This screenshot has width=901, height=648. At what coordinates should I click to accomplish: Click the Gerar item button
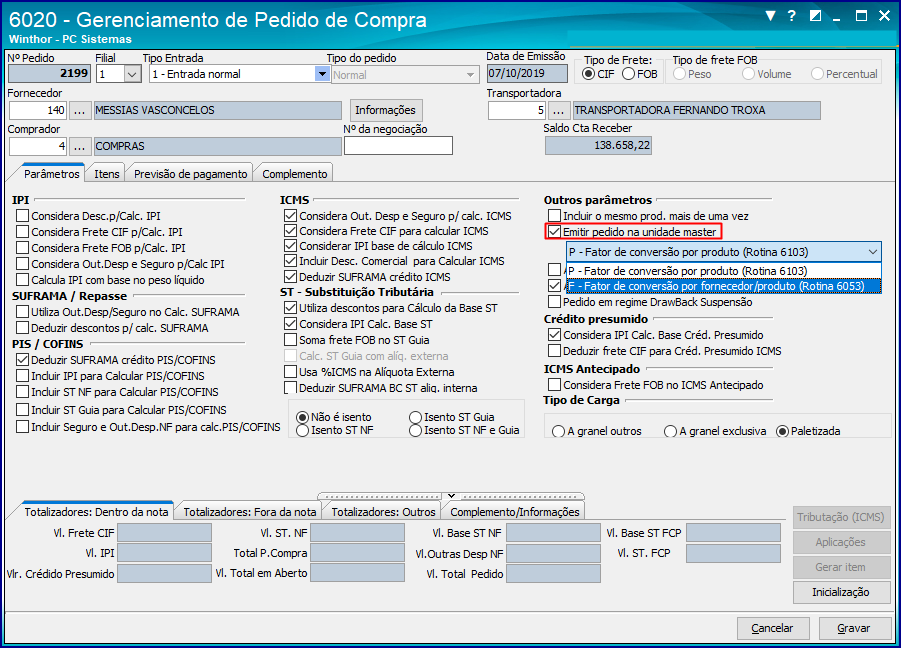point(841,568)
